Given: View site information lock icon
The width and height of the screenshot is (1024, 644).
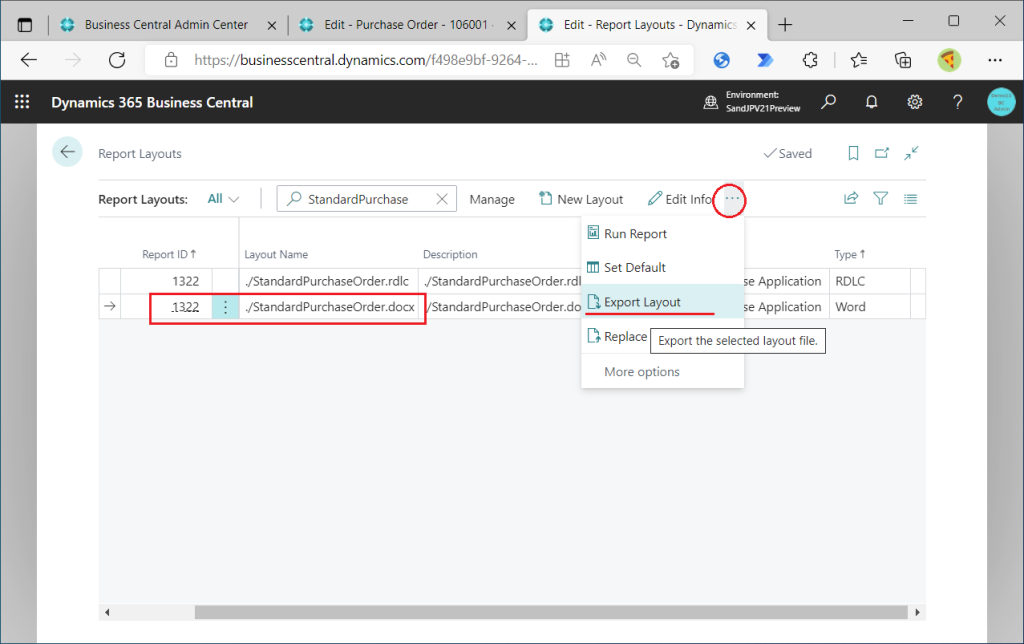Looking at the screenshot, I should pos(171,60).
